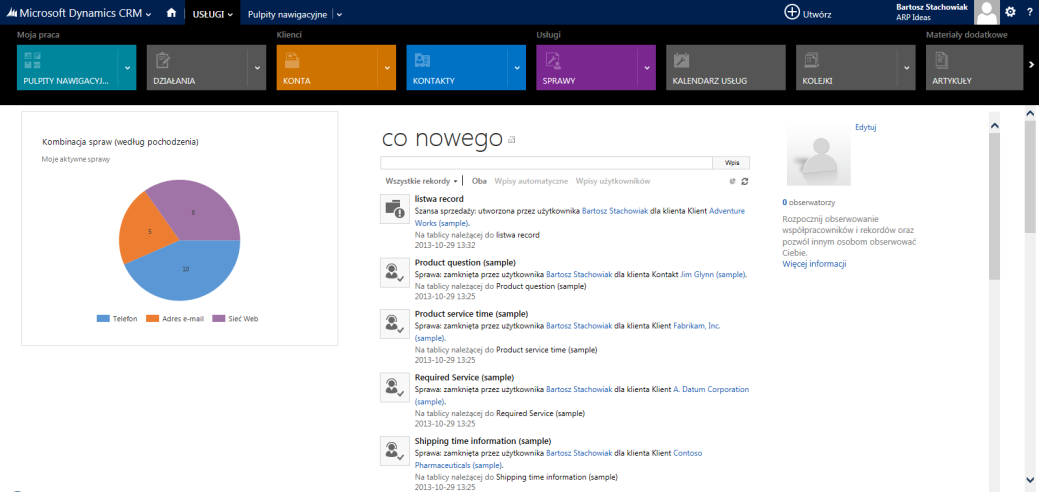Expand dropdown arrow on Kolejki tile
Screen dimensions: 1039x492
point(907,68)
